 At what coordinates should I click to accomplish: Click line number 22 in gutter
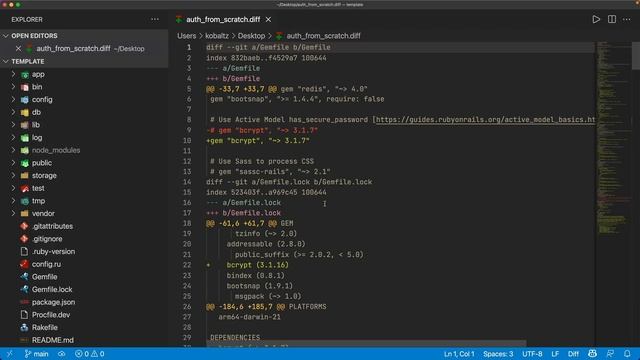coord(187,265)
